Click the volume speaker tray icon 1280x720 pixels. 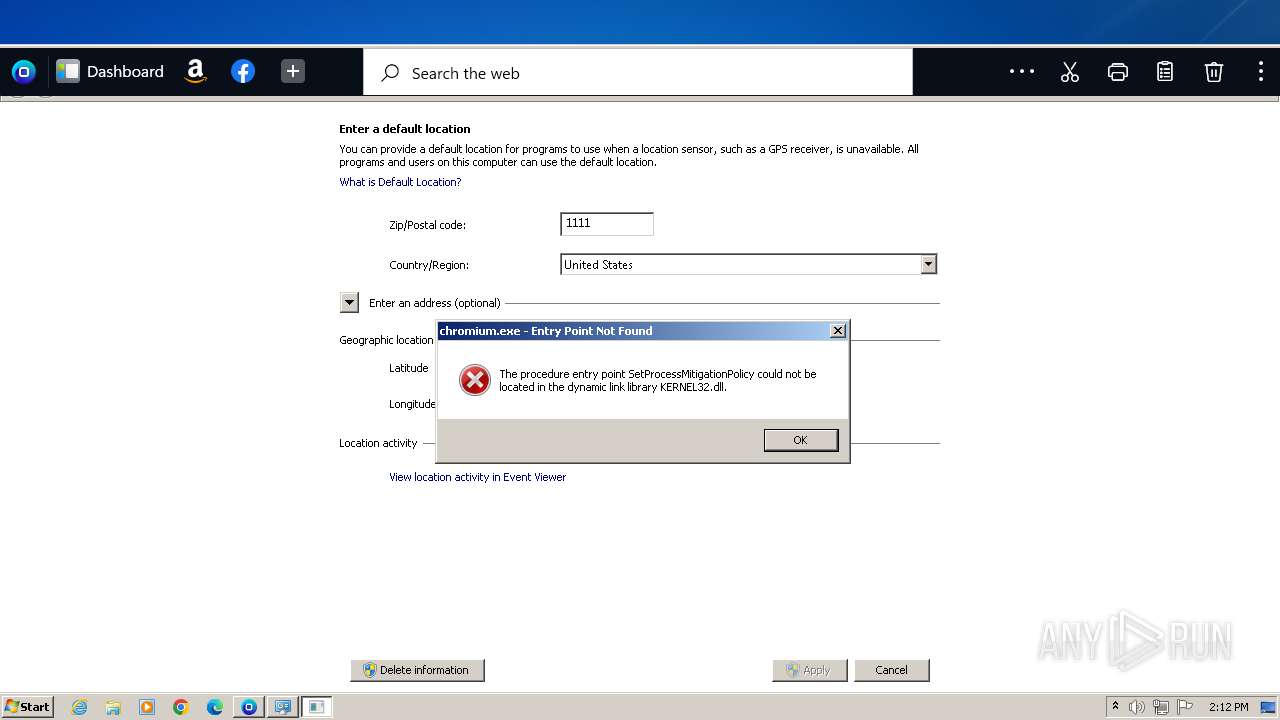(x=1136, y=707)
